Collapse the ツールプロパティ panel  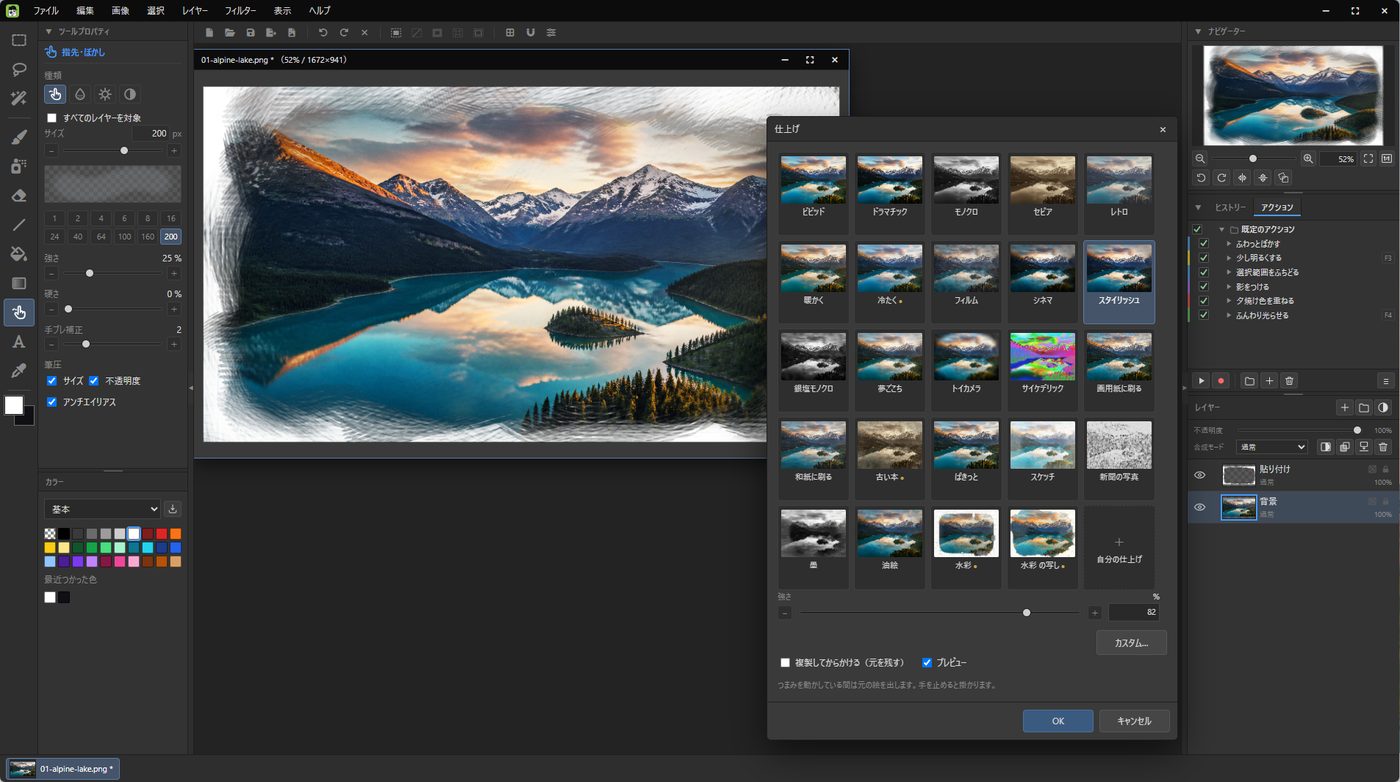[x=48, y=32]
